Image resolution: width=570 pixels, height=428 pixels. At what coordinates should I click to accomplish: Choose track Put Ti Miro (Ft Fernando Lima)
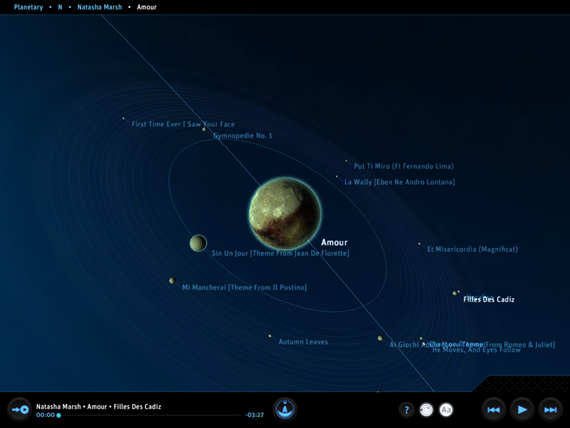[x=404, y=166]
